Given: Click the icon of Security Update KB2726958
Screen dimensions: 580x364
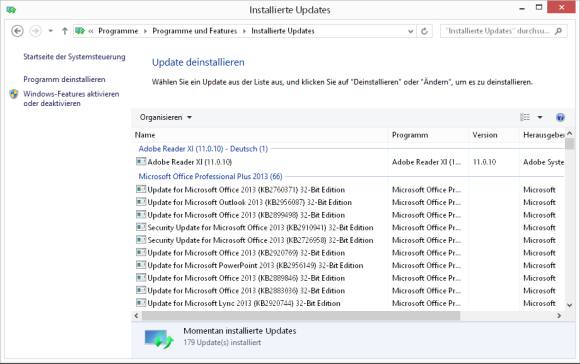Looking at the screenshot, I should (141, 240).
